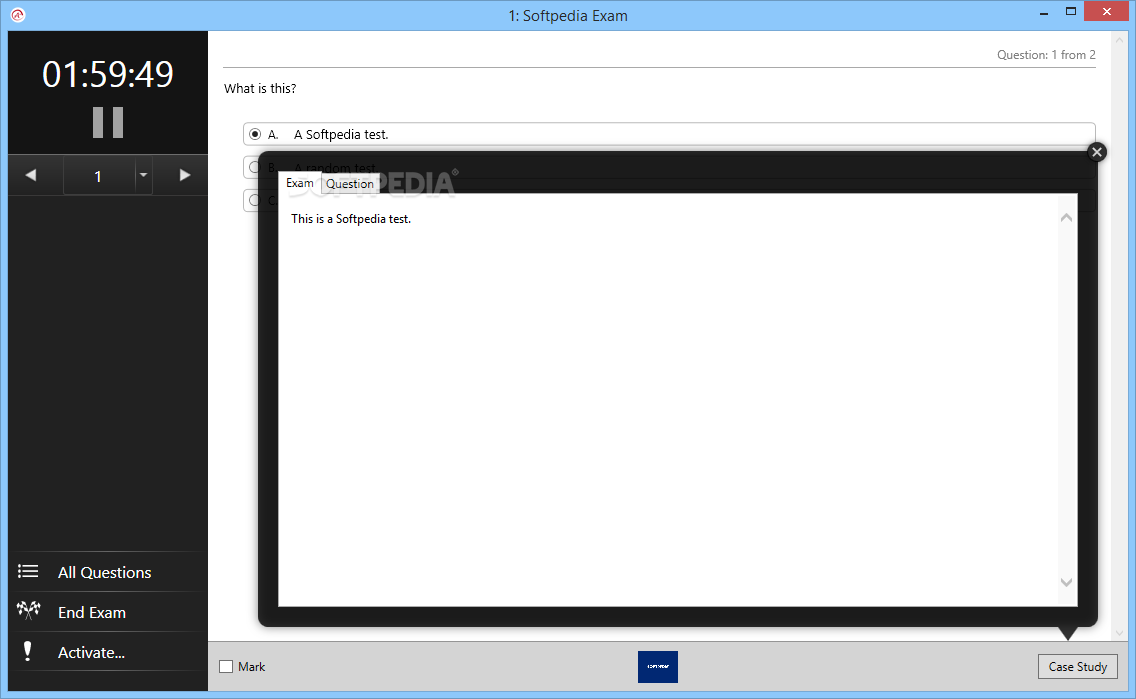Maximize the Softpedia Exam window

pos(1071,12)
